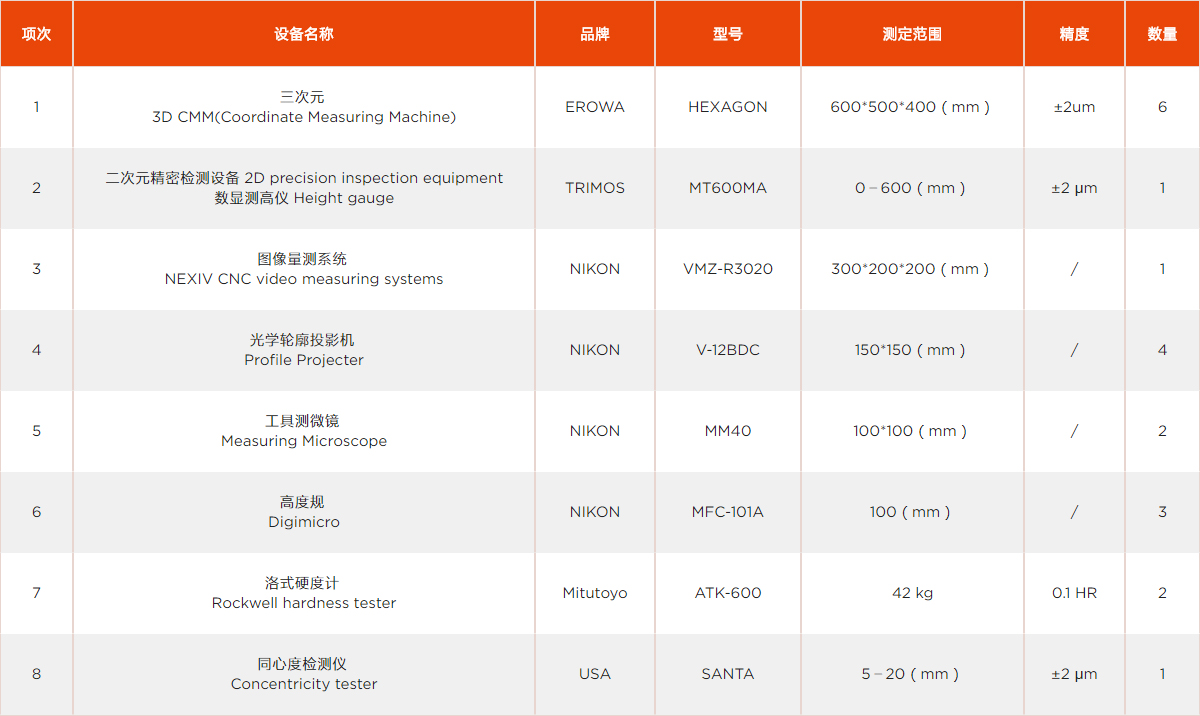The width and height of the screenshot is (1200, 716).
Task: Select the Measuring Microscope text
Action: click(x=304, y=441)
